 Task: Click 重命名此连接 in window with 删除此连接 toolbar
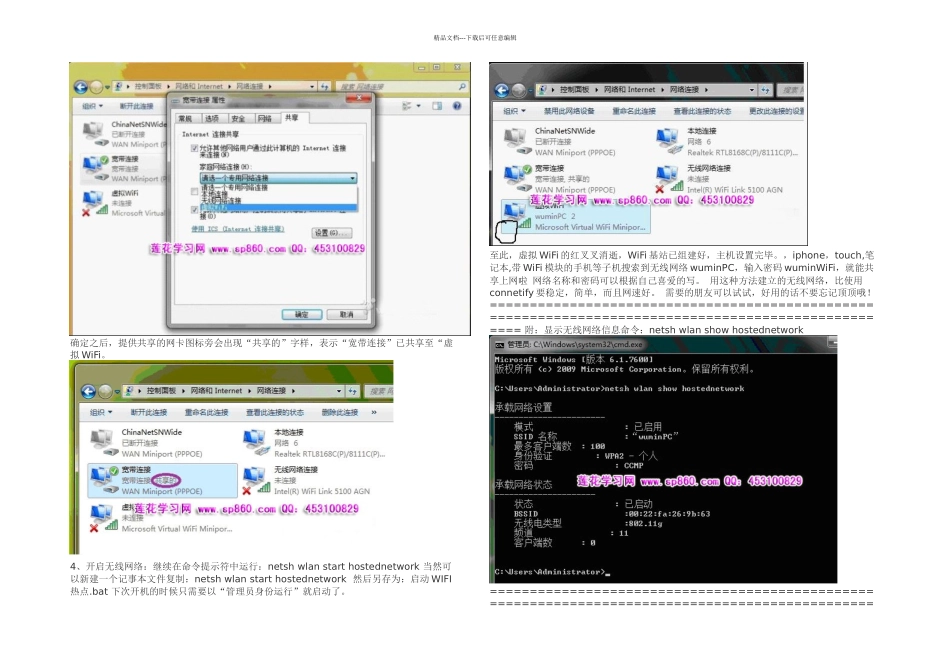click(206, 412)
